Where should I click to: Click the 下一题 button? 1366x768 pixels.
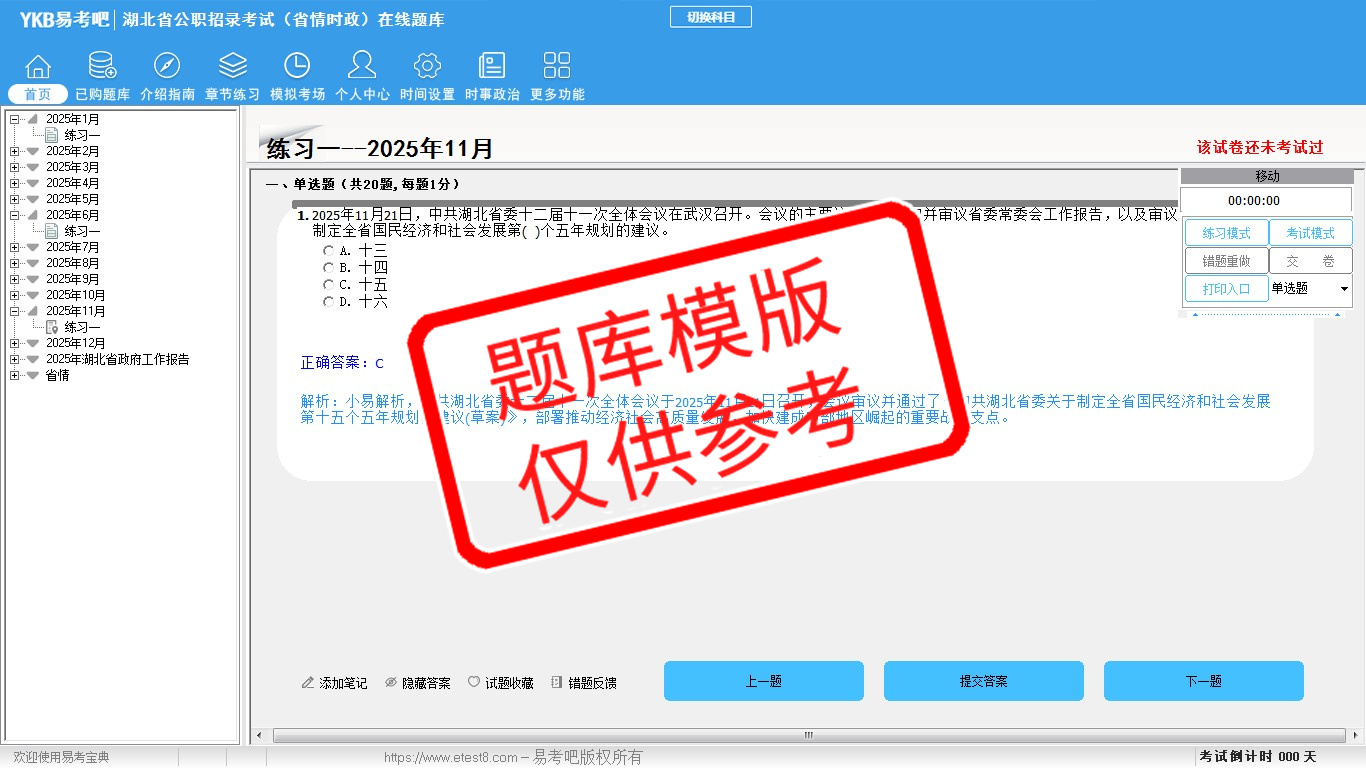[1203, 681]
